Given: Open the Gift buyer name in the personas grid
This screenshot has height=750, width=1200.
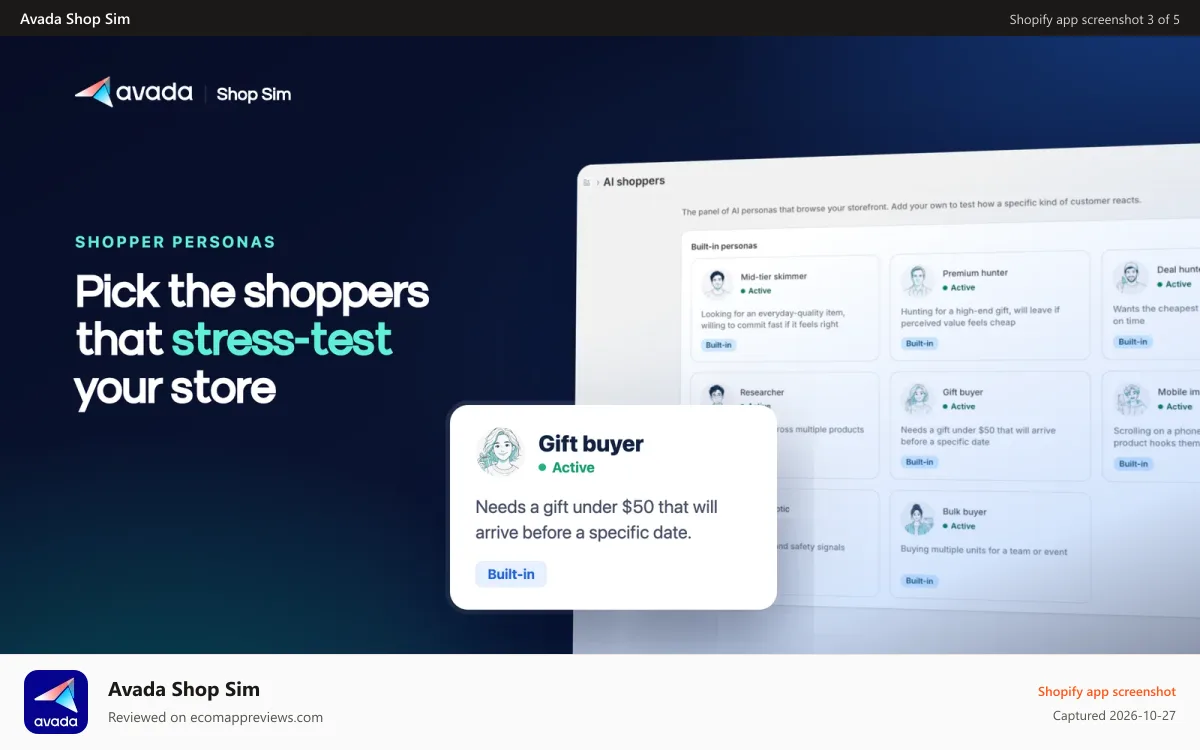Looking at the screenshot, I should pos(963,393).
